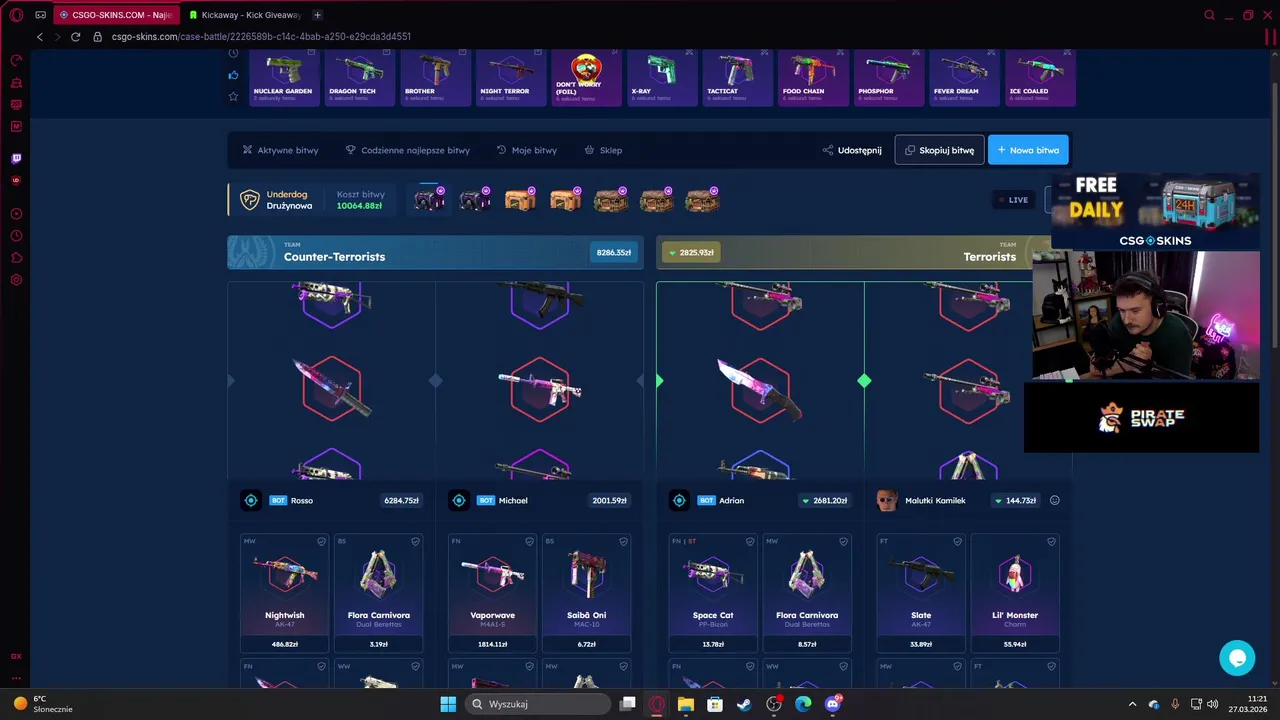Select the last wooden case in lineup
This screenshot has height=720, width=1280.
tap(702, 200)
